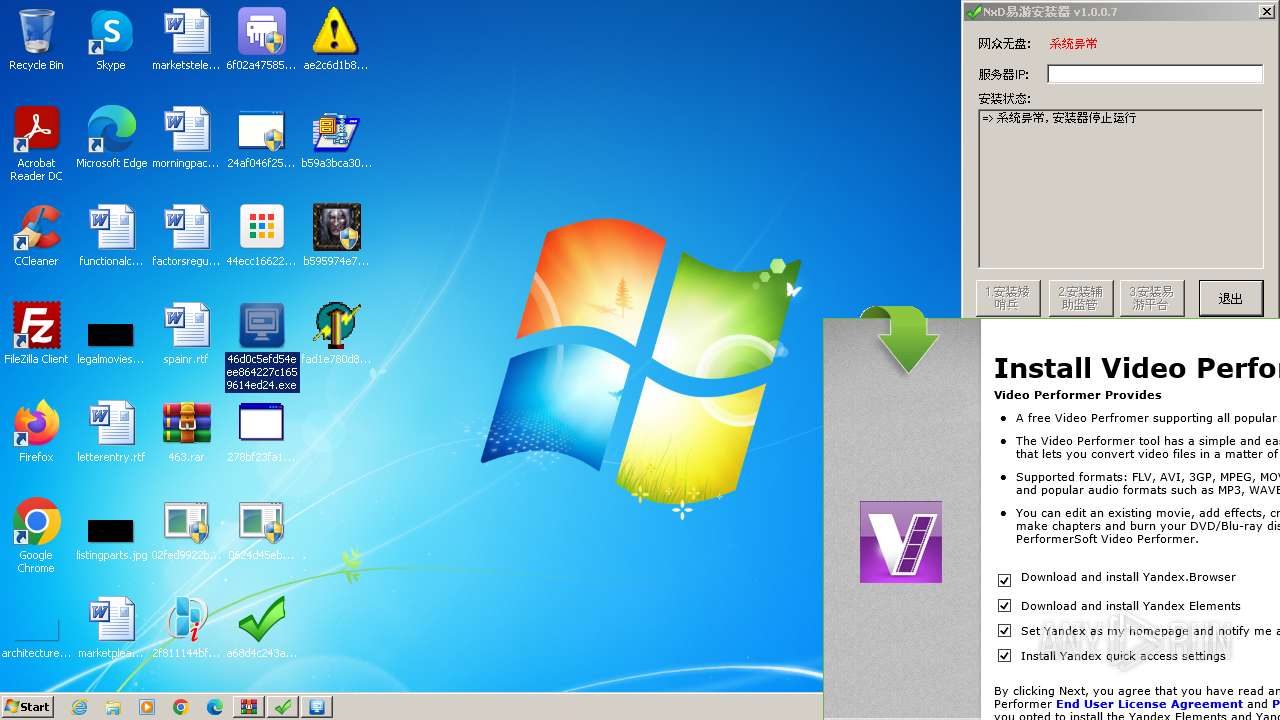Image resolution: width=1280 pixels, height=720 pixels.
Task: Select the factorsregu Word document icon
Action: tap(186, 236)
